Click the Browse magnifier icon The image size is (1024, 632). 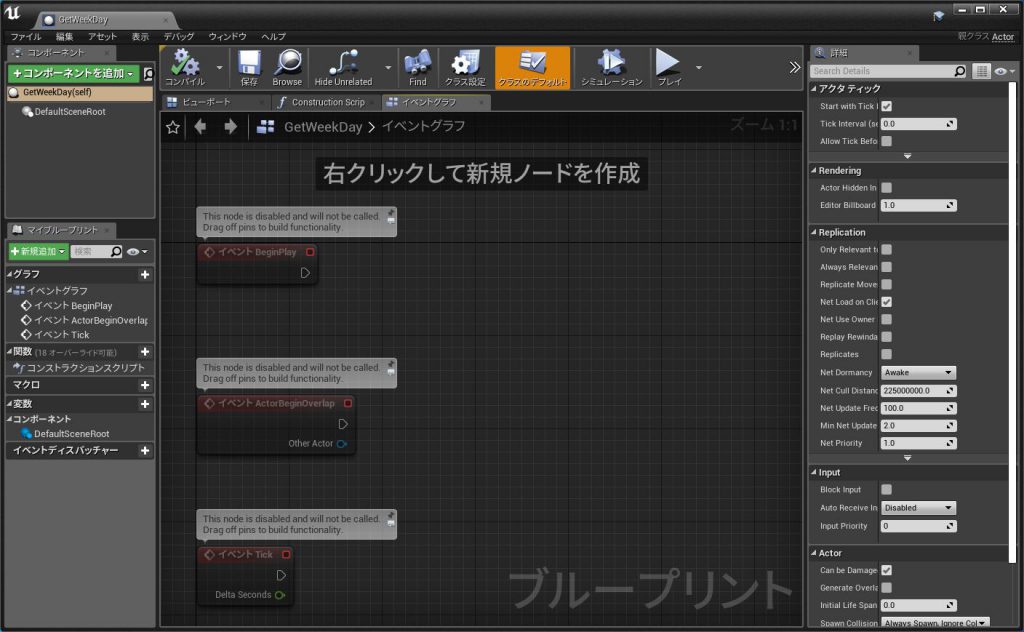click(x=287, y=67)
